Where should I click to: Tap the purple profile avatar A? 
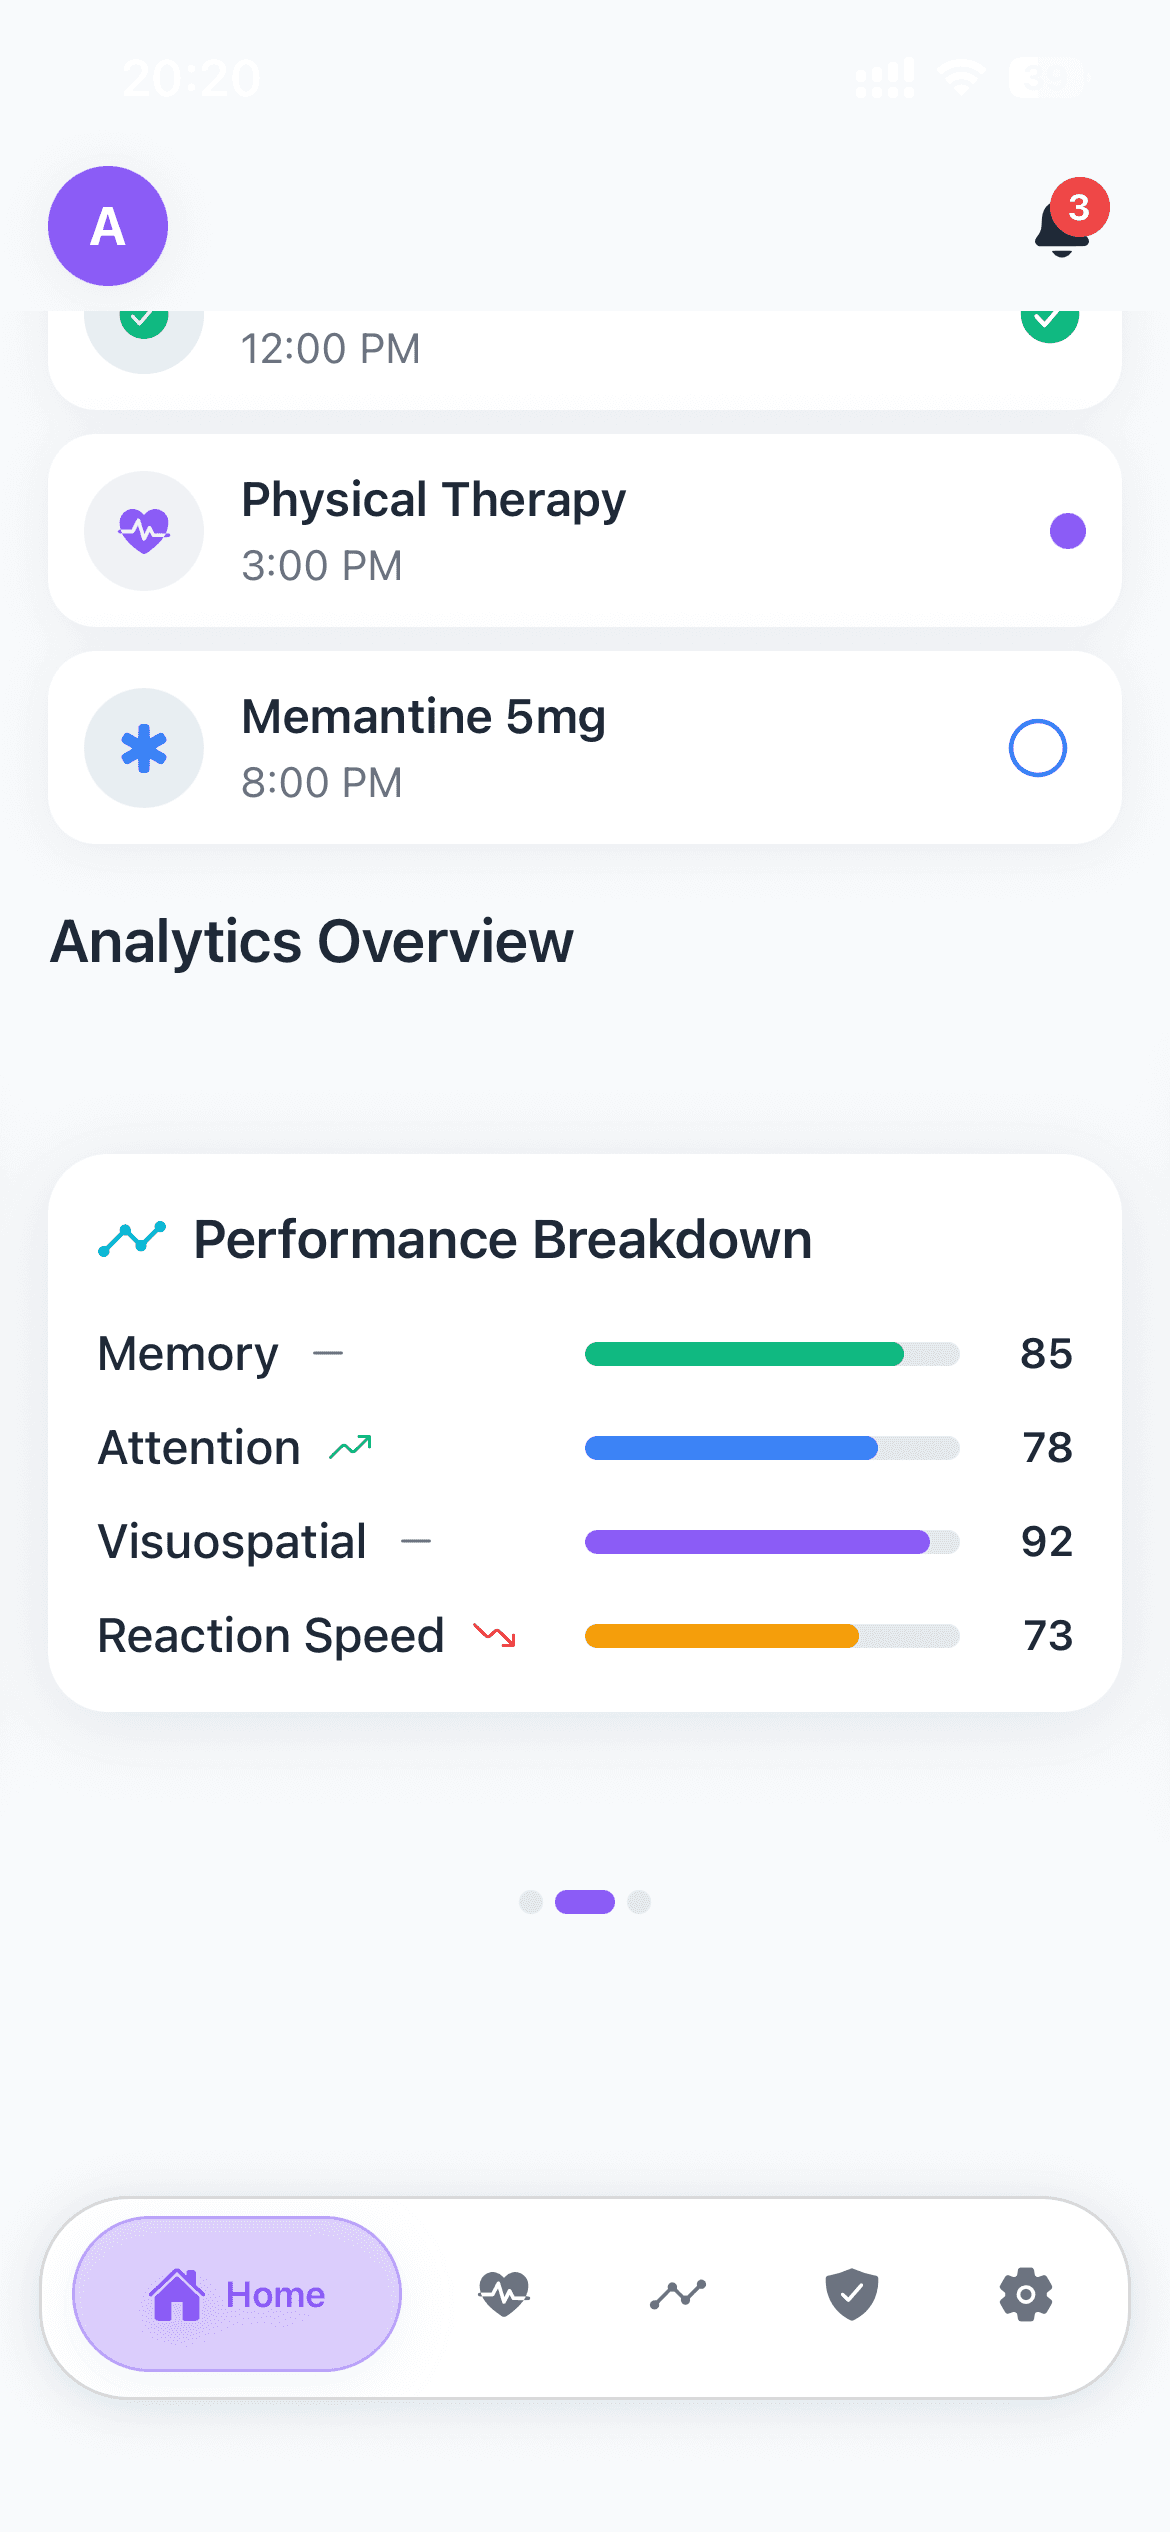tap(108, 226)
